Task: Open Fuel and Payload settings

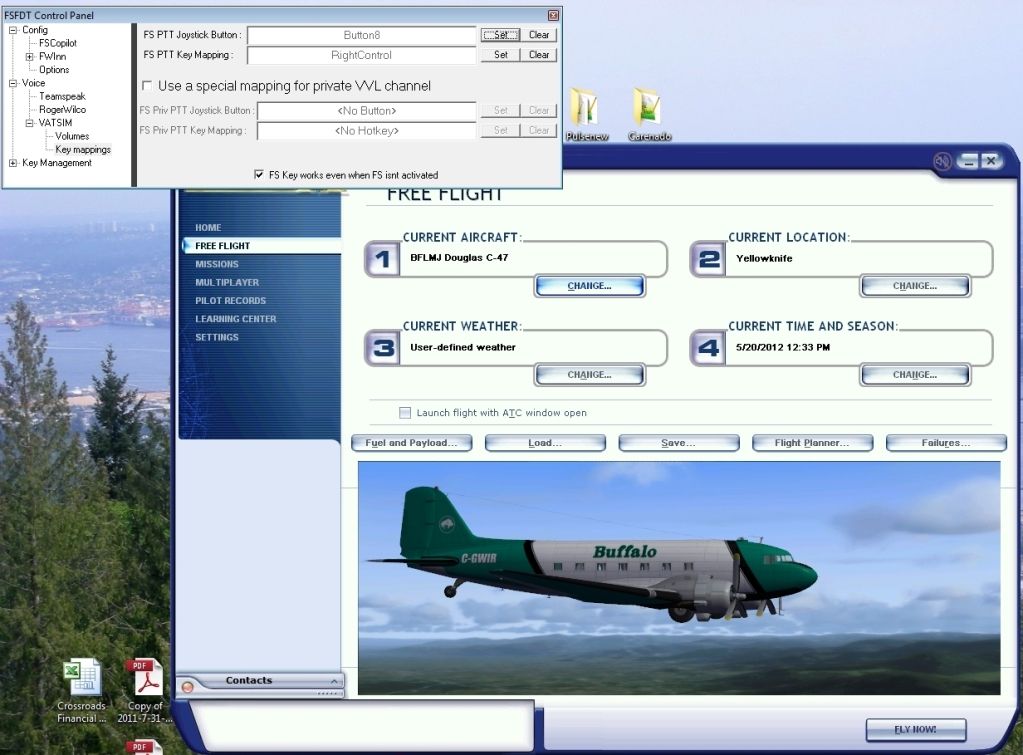Action: tap(412, 443)
